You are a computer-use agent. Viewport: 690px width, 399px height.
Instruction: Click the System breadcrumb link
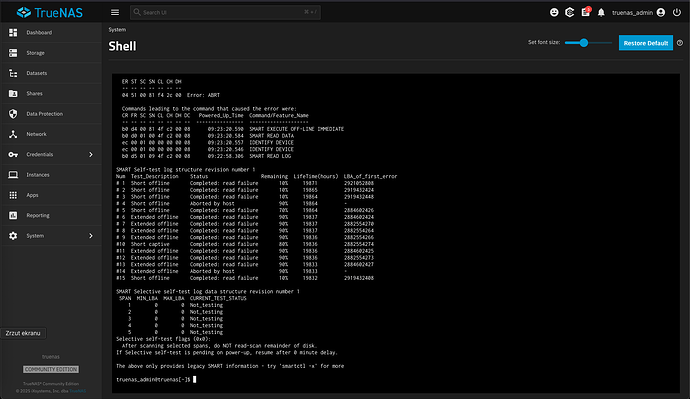(x=117, y=29)
